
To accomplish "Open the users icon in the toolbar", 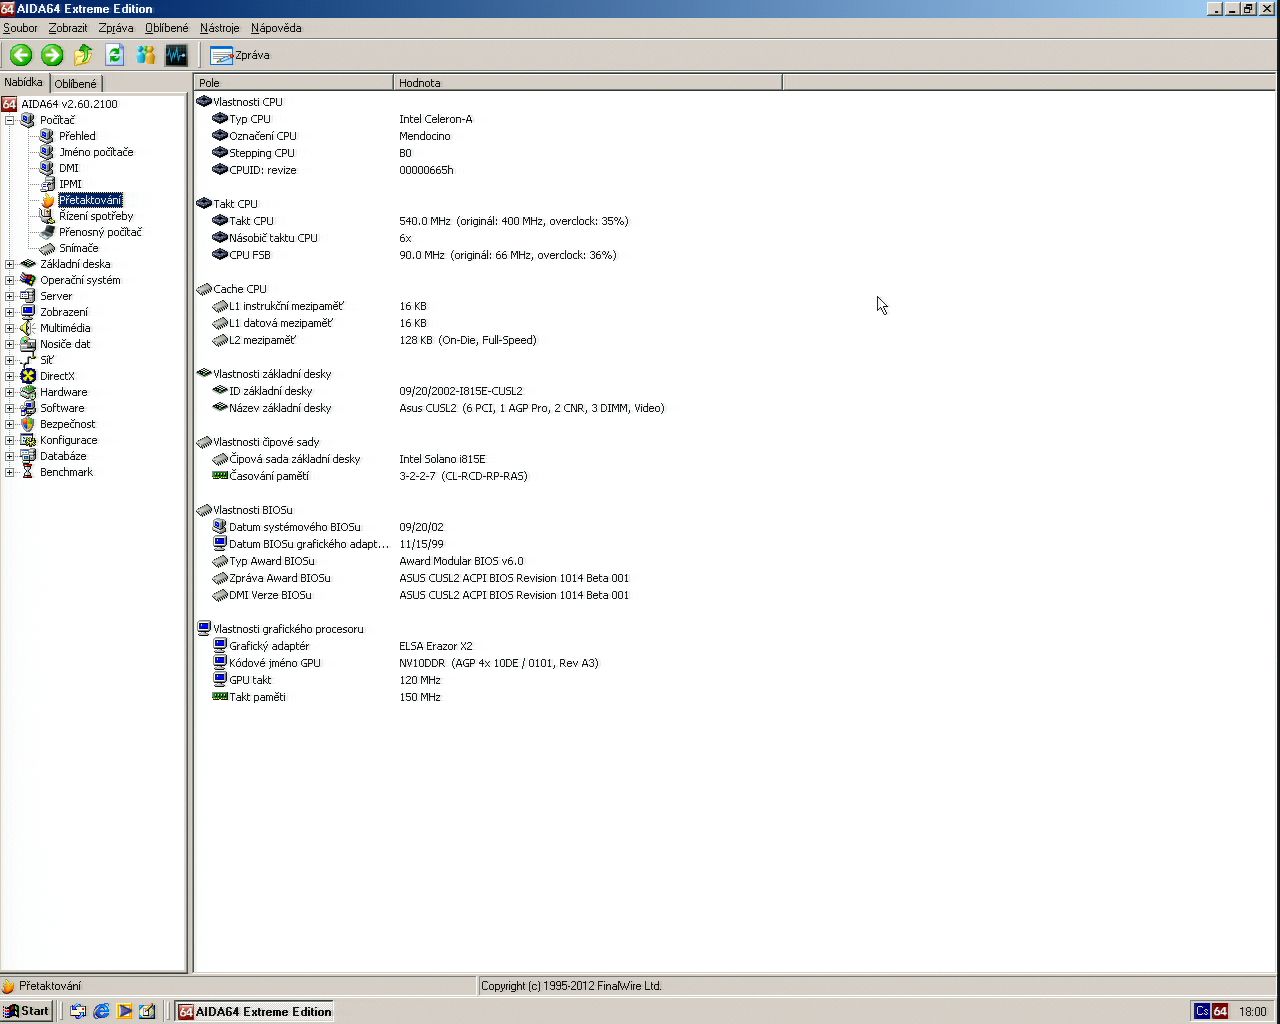I will tap(146, 55).
